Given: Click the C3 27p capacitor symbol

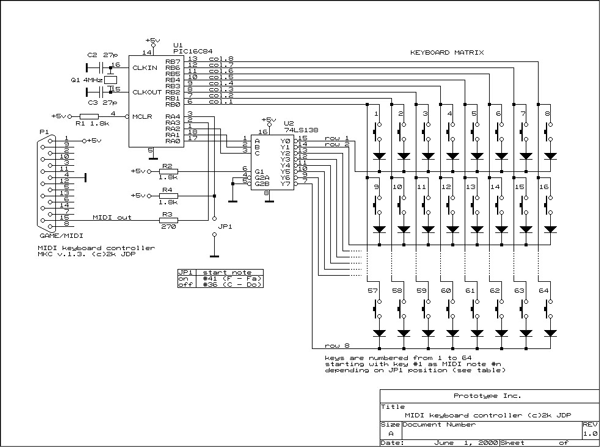Looking at the screenshot, I should tap(101, 92).
